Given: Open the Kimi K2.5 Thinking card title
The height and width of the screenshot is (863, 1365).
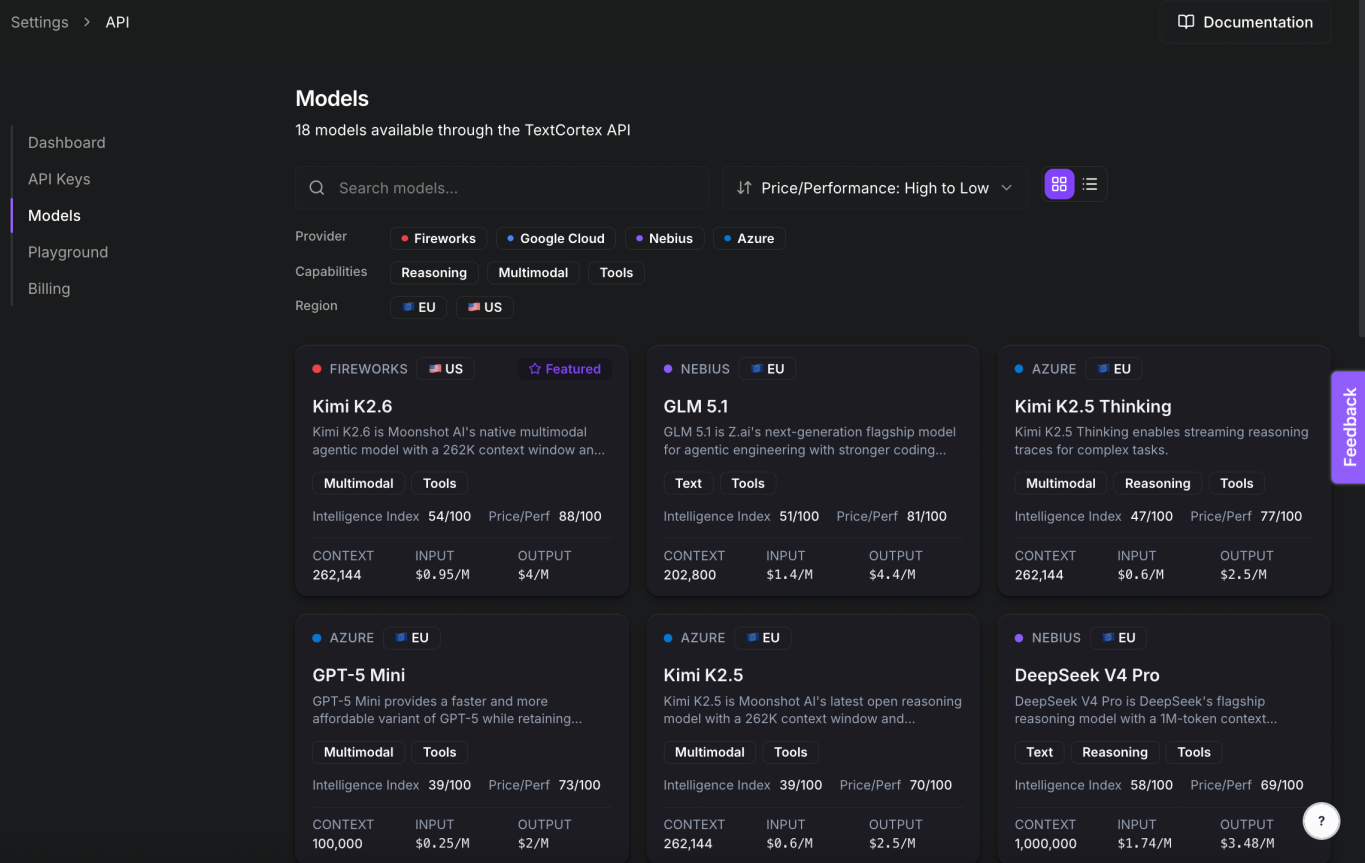Looking at the screenshot, I should point(1093,406).
